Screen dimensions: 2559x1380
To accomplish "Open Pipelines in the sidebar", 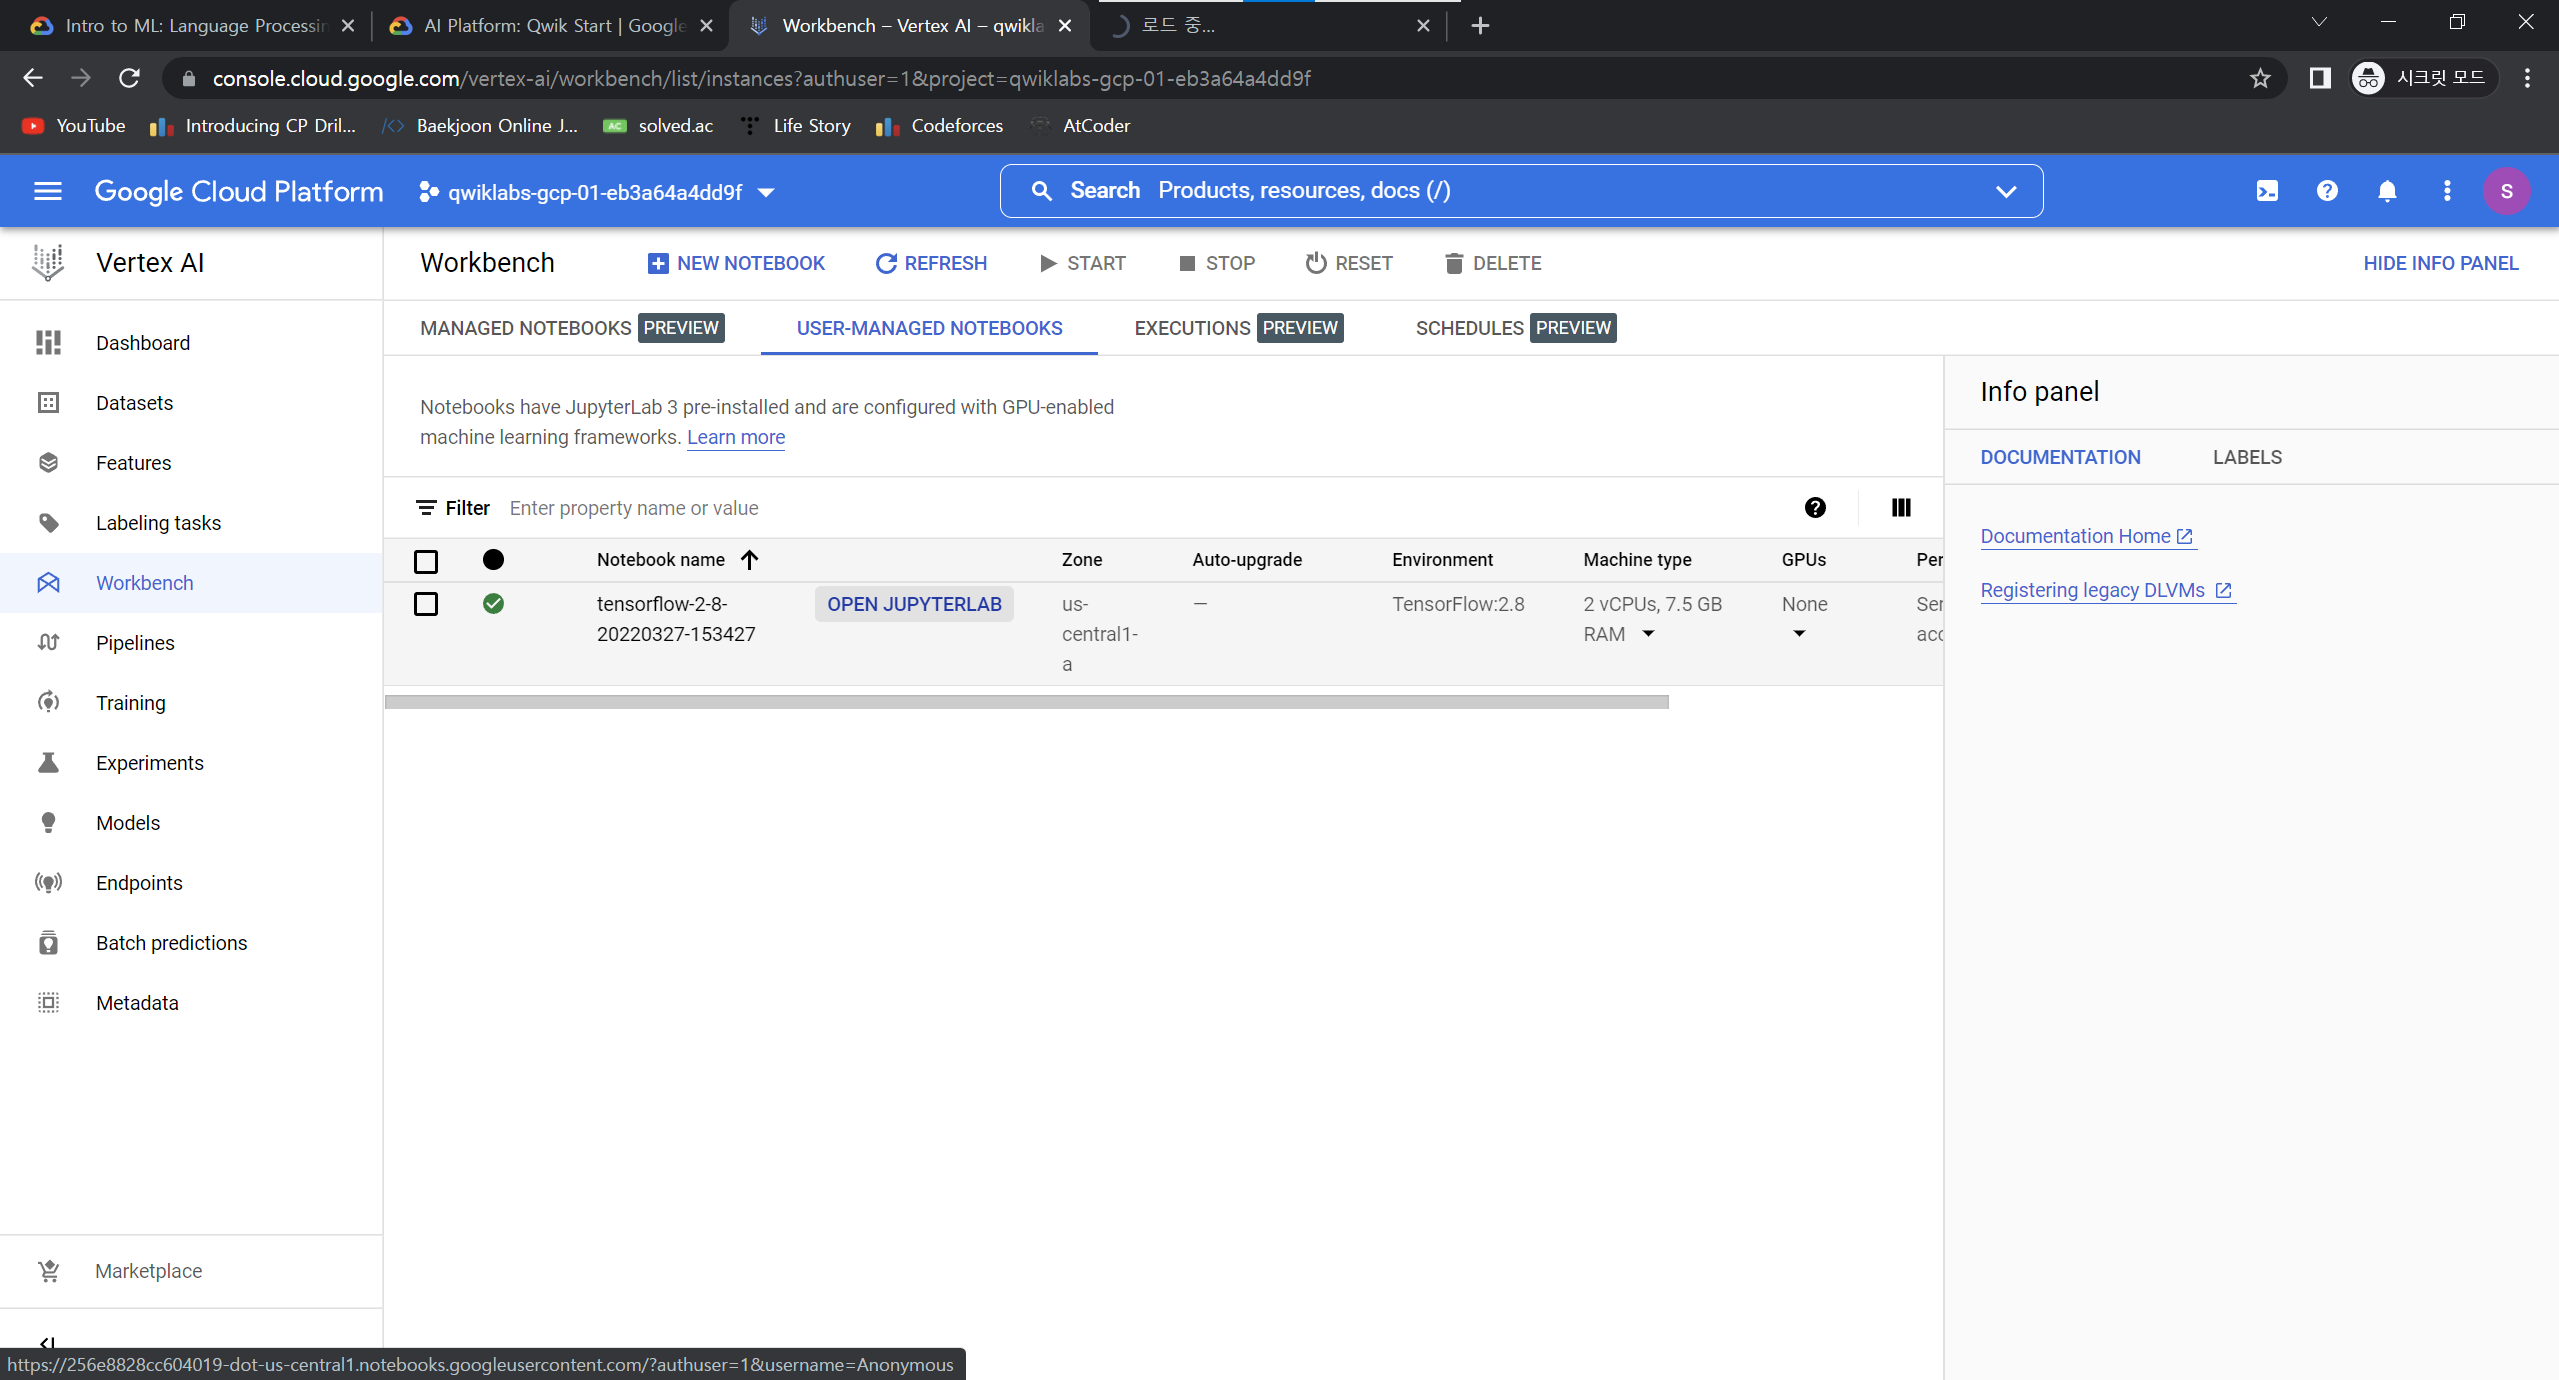I will (135, 643).
